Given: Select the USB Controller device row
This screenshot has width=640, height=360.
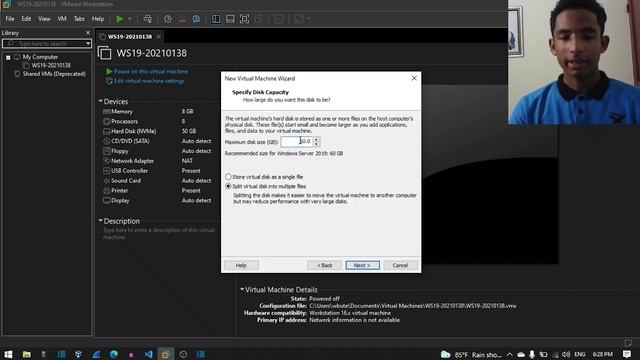Looking at the screenshot, I should (x=158, y=171).
